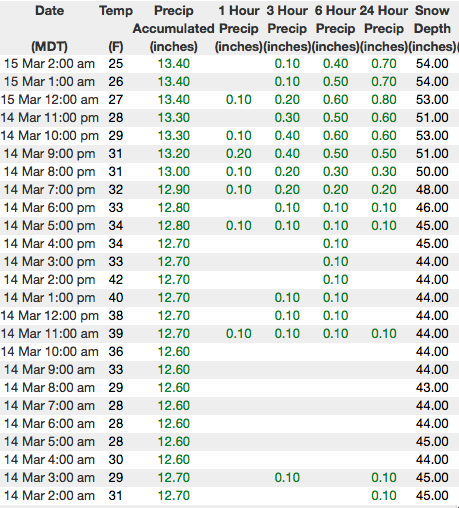Screen dimensions: 459x508
Task: Click 1 hour precip 0.20 at 9:00 pm
Action: [x=239, y=154]
